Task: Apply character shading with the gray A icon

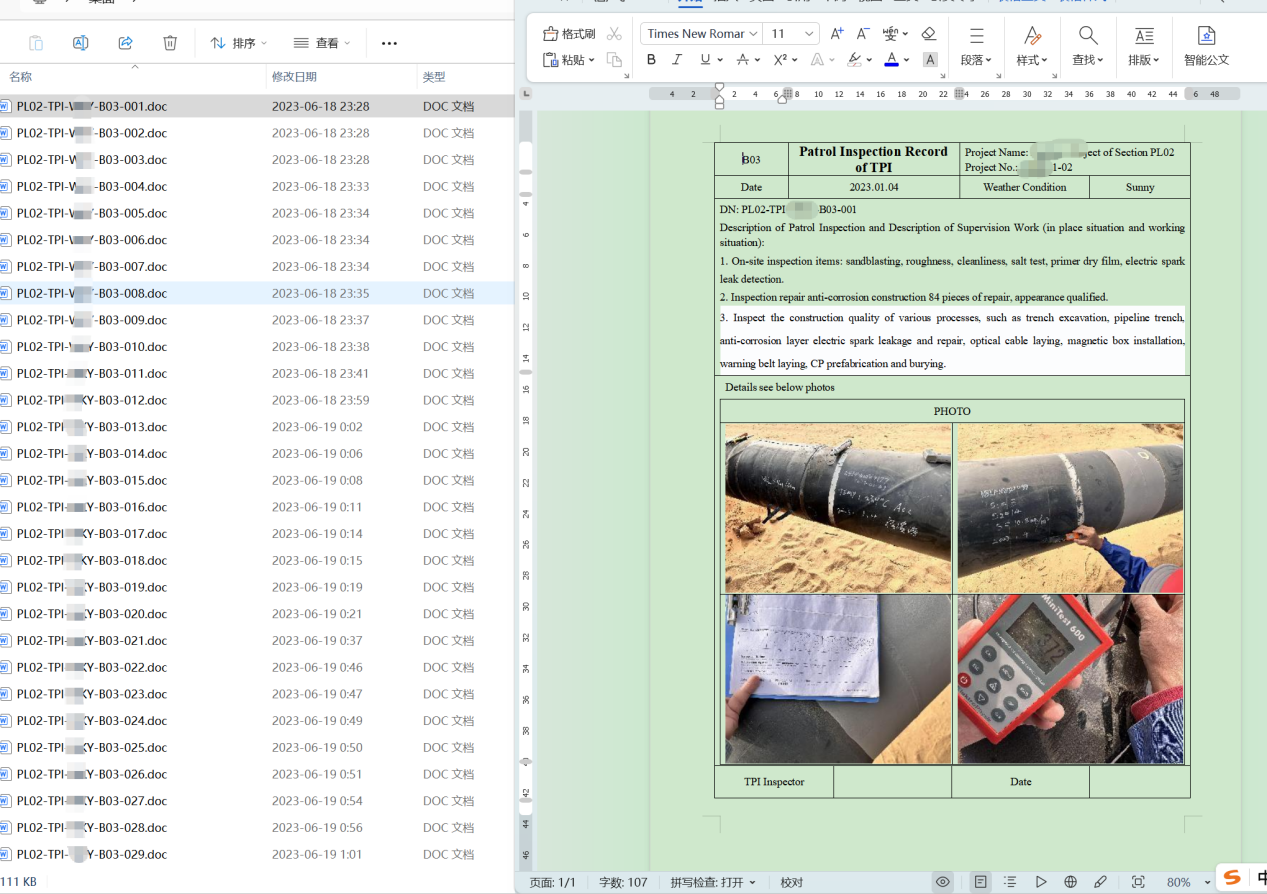Action: (x=930, y=60)
